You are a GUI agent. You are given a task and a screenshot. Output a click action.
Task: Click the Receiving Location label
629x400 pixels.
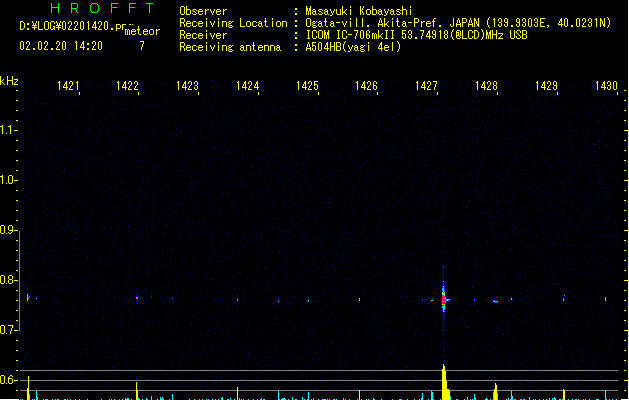[x=233, y=23]
